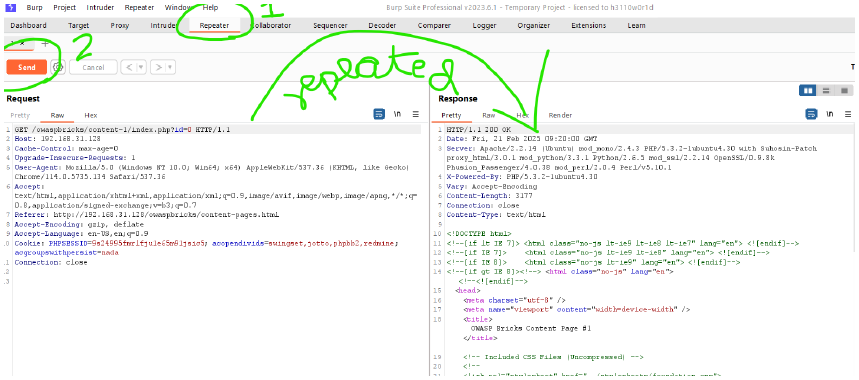Switch to the Dashboard tab
The width and height of the screenshot is (859, 380).
pos(28,26)
